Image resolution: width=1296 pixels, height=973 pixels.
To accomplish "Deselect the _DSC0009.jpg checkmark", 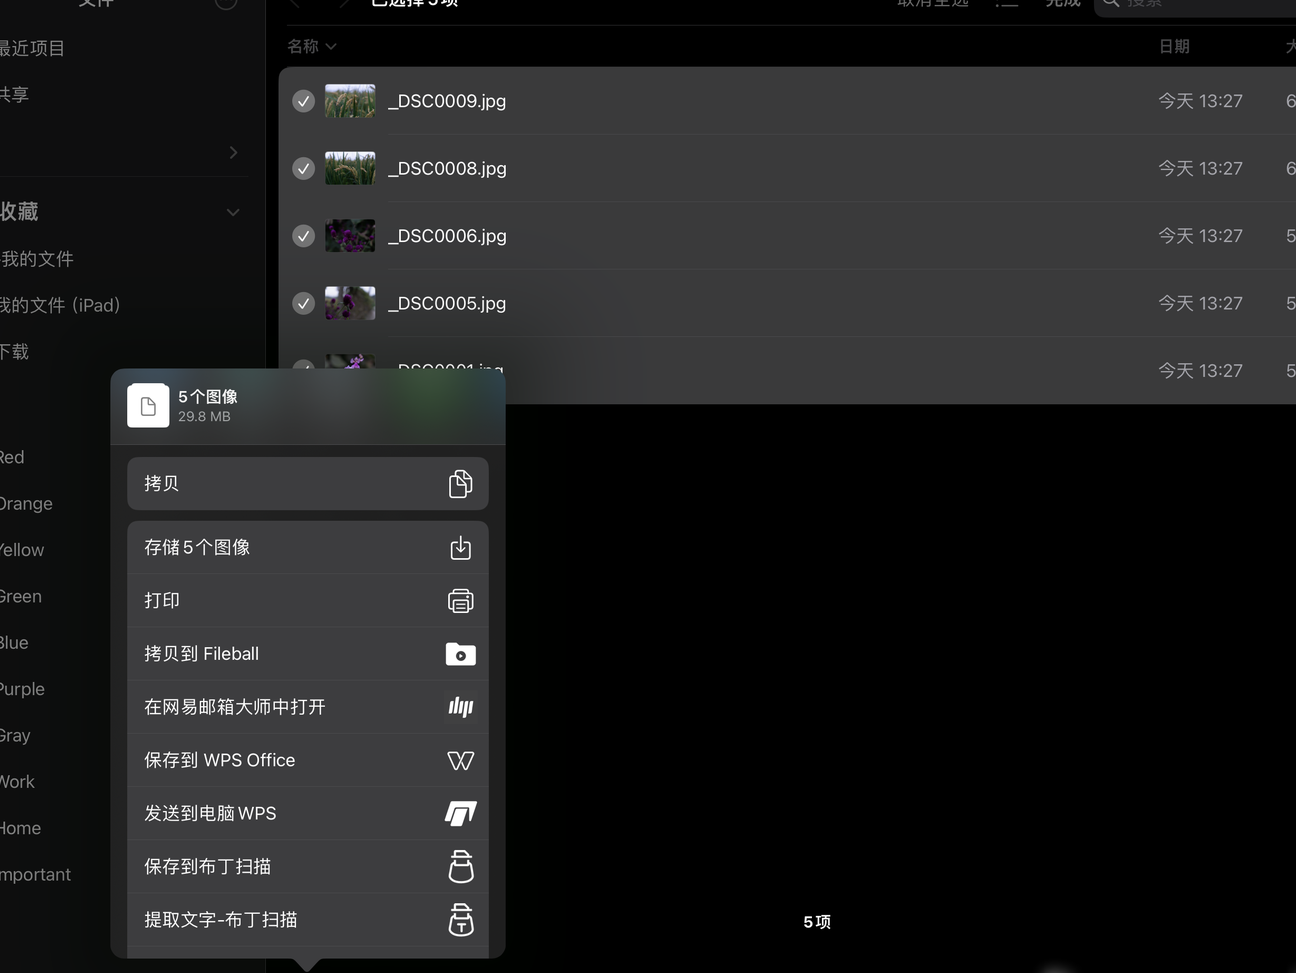I will click(303, 101).
